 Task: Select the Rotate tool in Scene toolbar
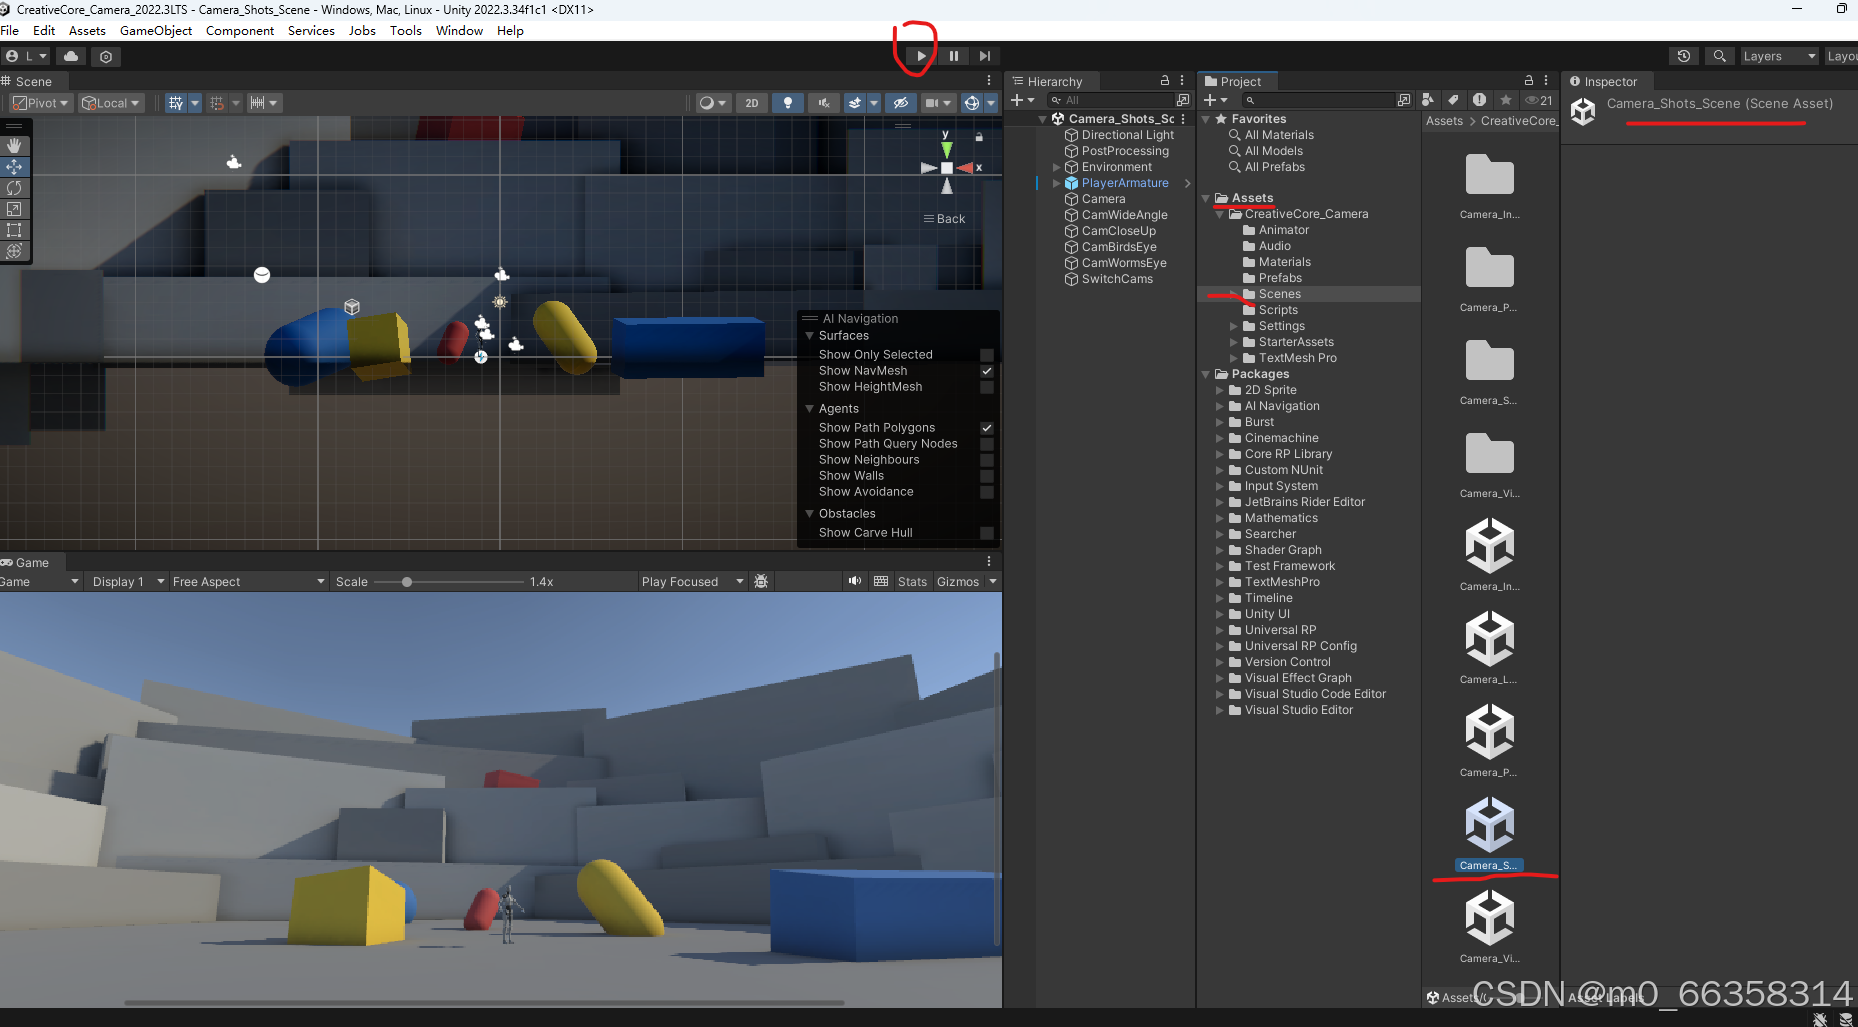click(x=14, y=188)
